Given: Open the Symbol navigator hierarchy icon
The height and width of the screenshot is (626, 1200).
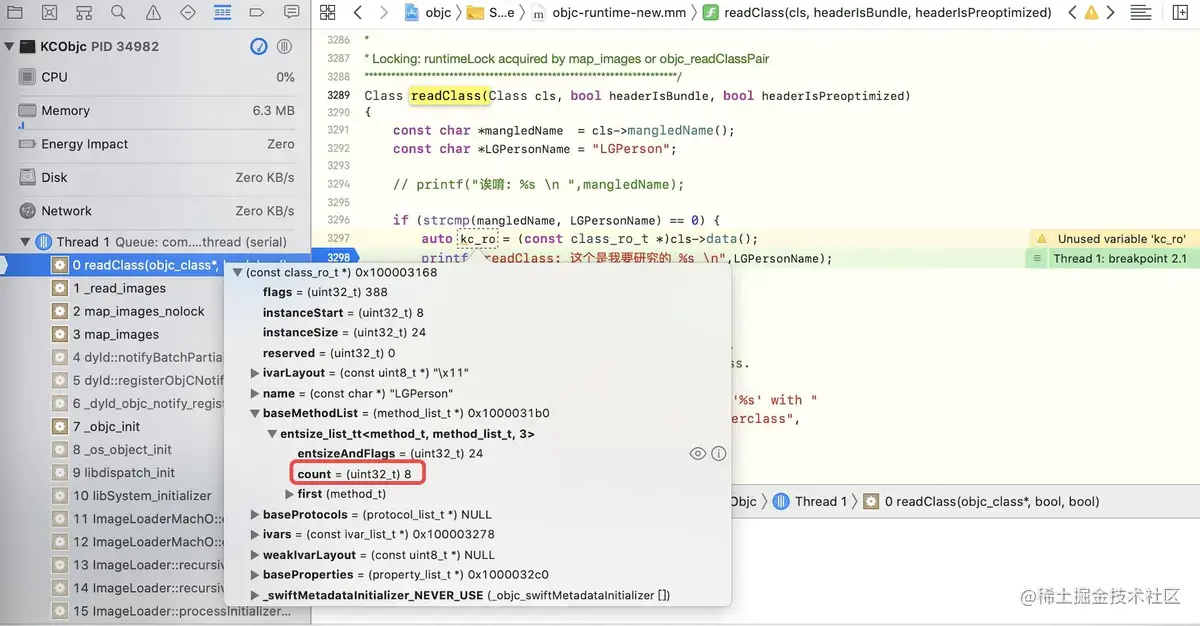Looking at the screenshot, I should [x=84, y=13].
